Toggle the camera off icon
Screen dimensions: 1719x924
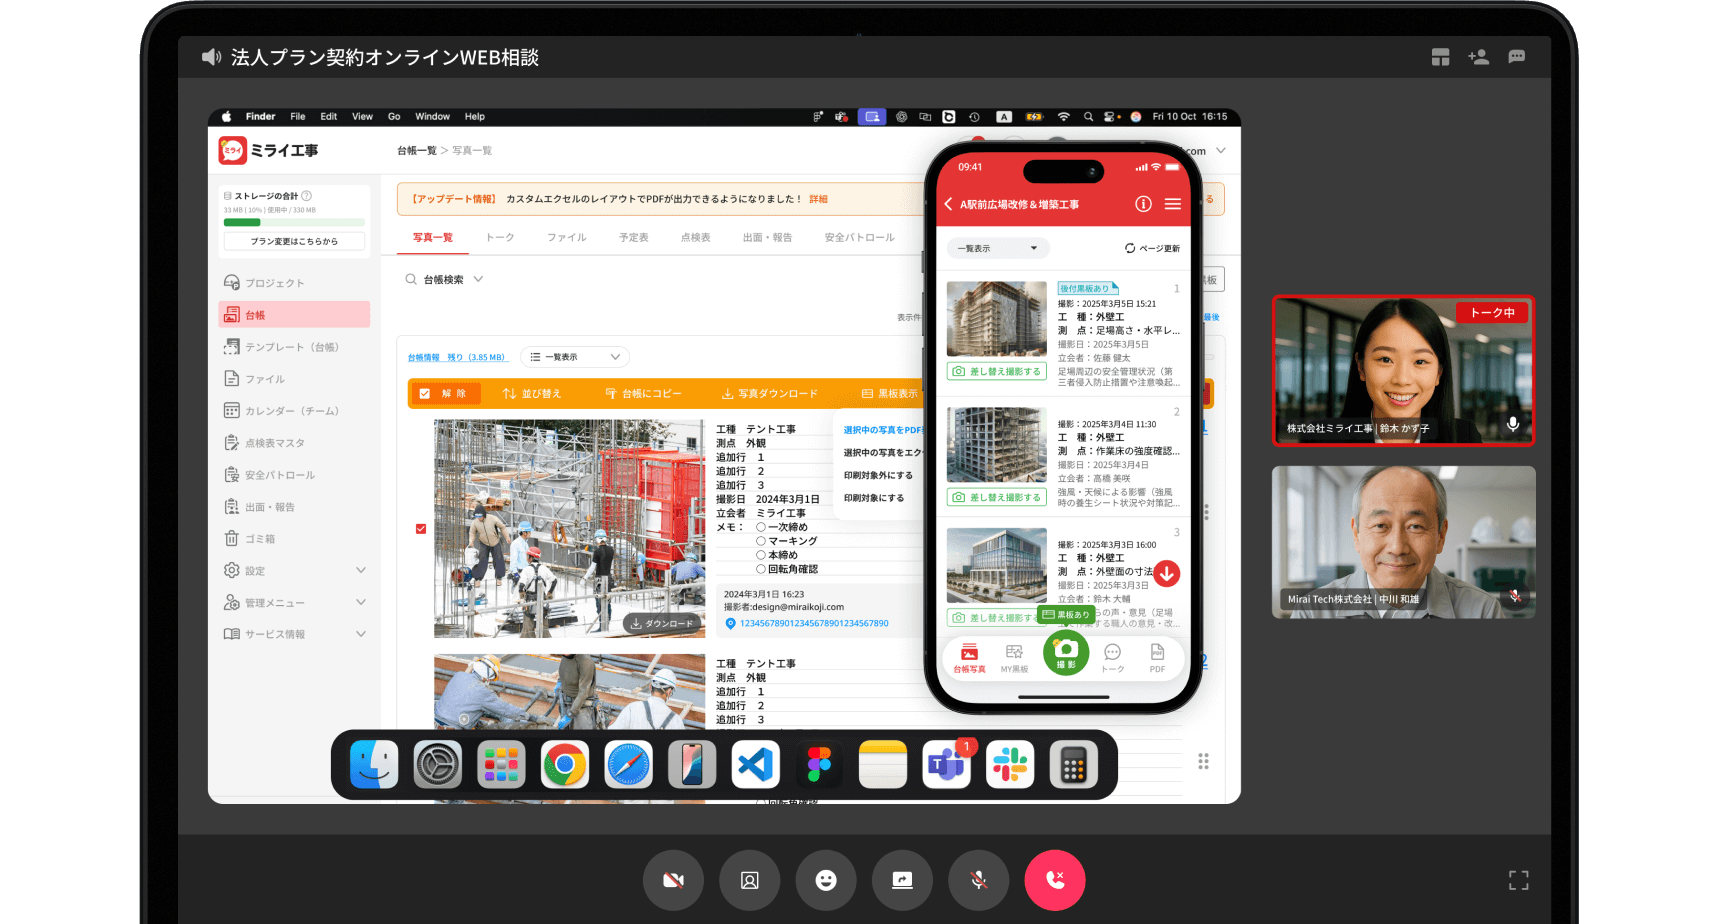(x=673, y=880)
